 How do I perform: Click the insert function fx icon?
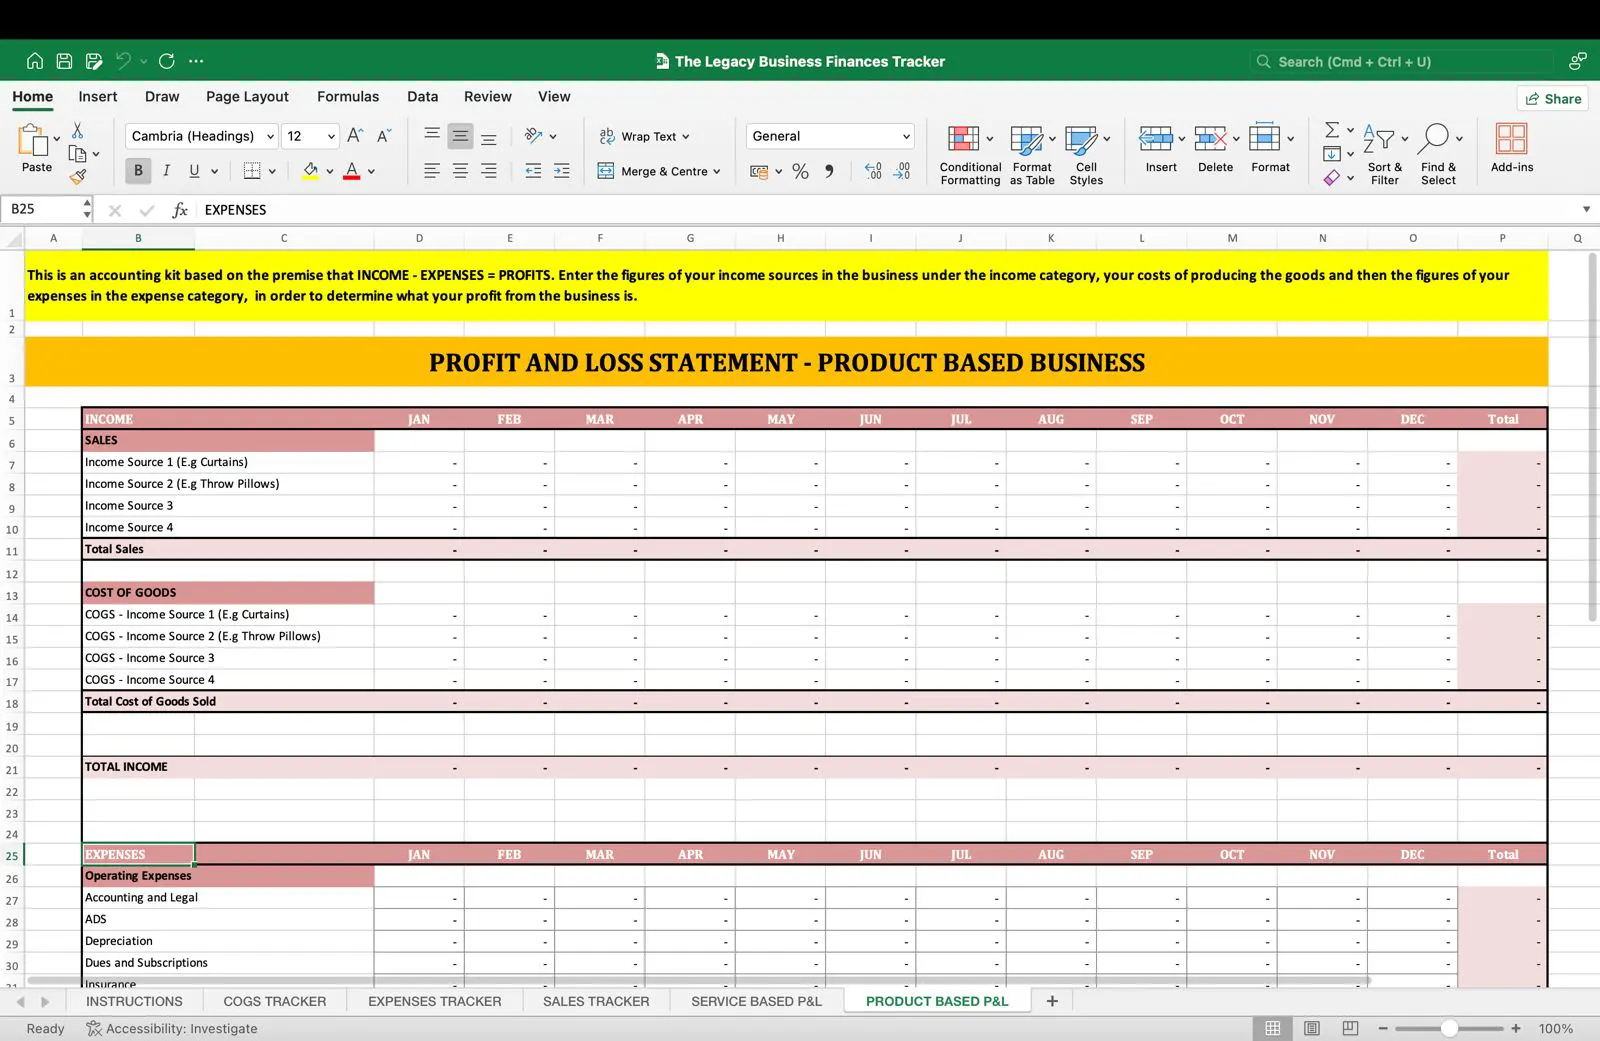(180, 210)
